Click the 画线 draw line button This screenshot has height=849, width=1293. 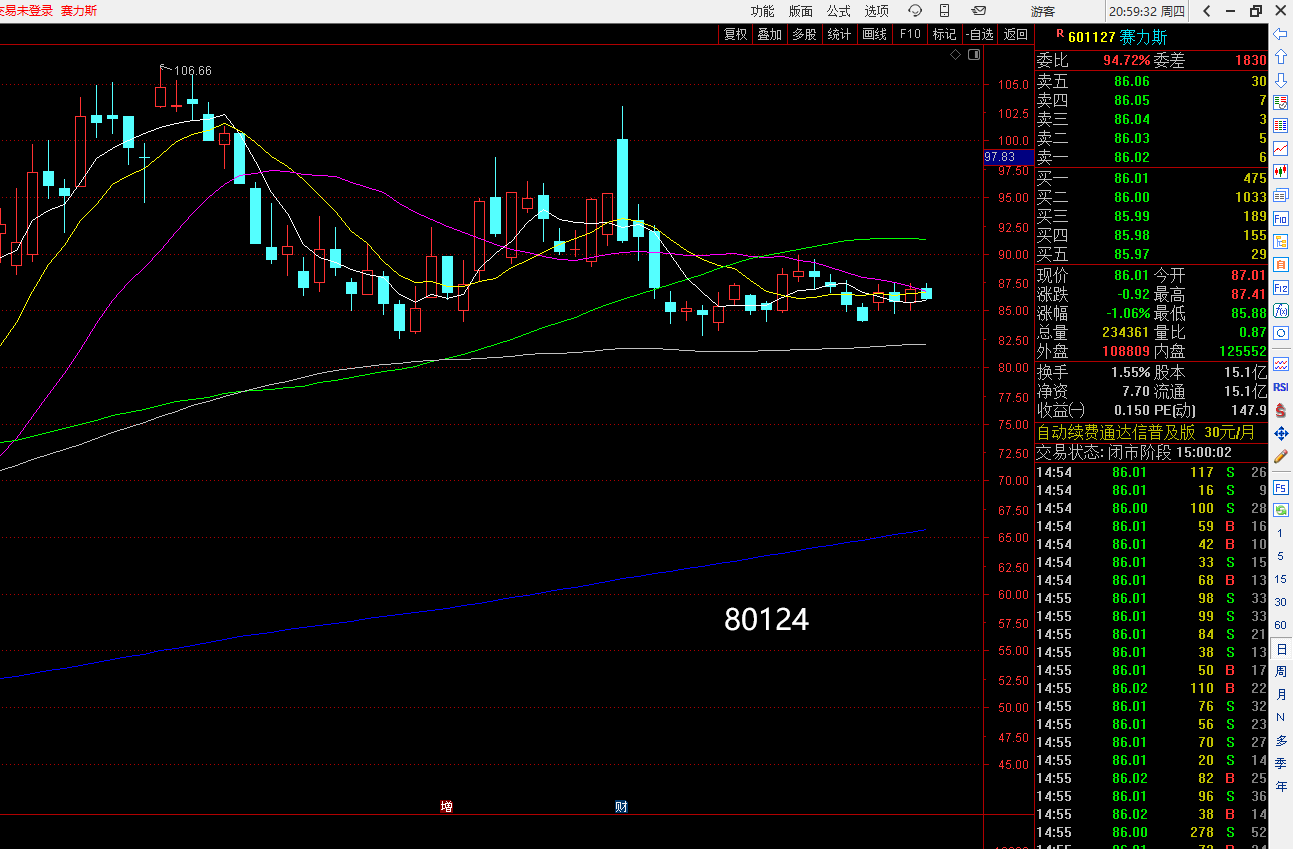(x=874, y=34)
